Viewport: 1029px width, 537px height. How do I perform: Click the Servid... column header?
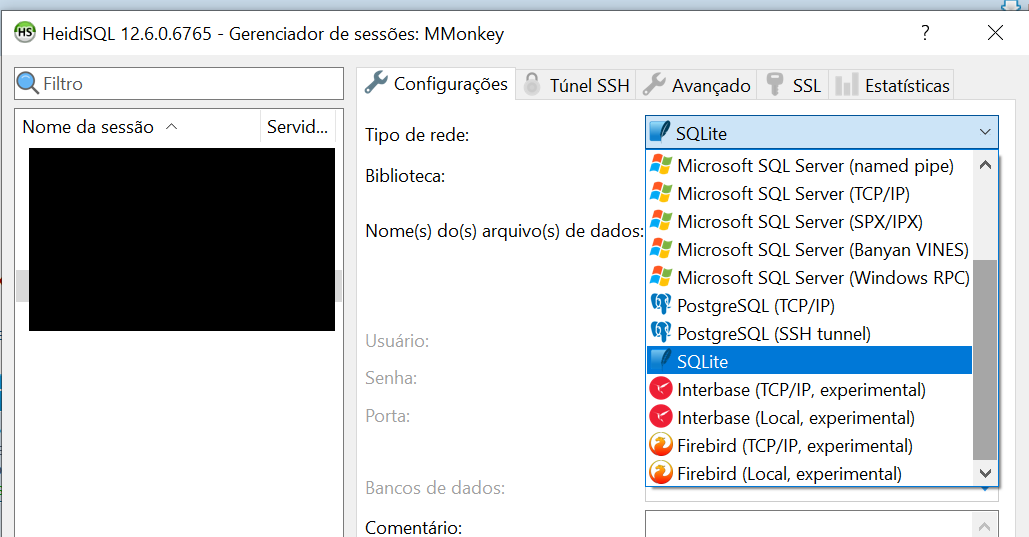click(x=298, y=127)
